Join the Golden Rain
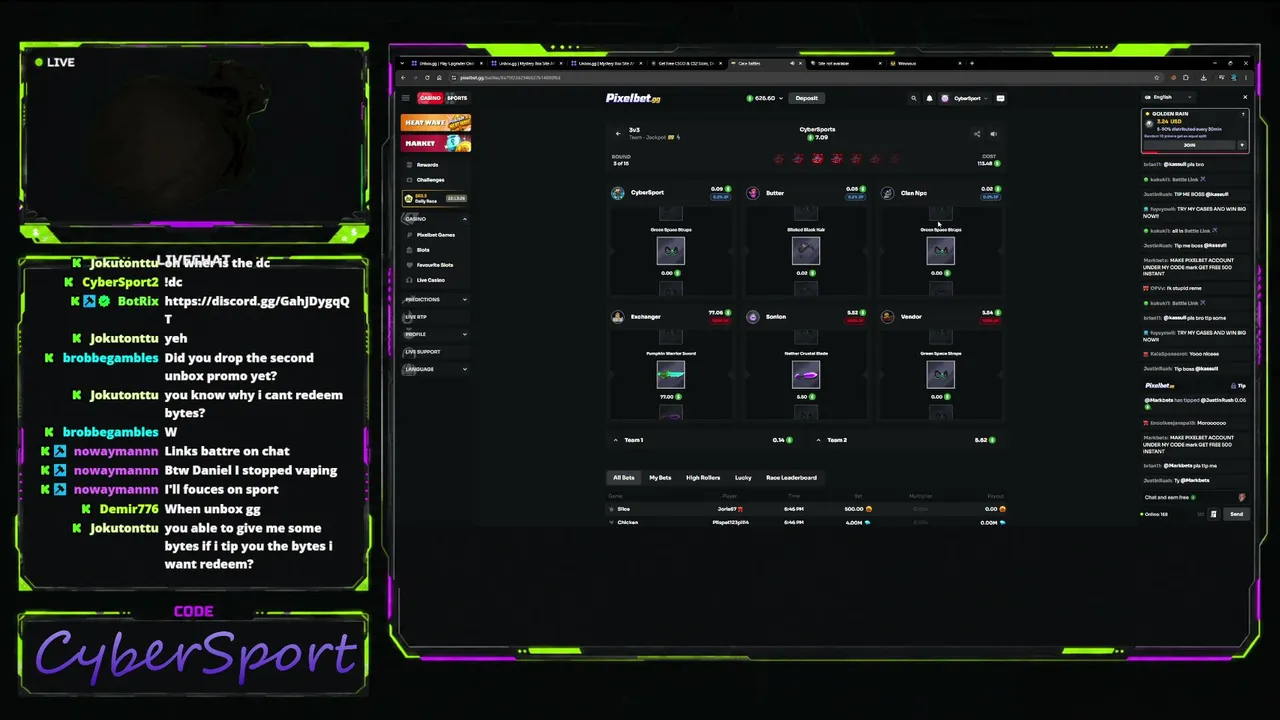The height and width of the screenshot is (720, 1280). (x=1190, y=145)
